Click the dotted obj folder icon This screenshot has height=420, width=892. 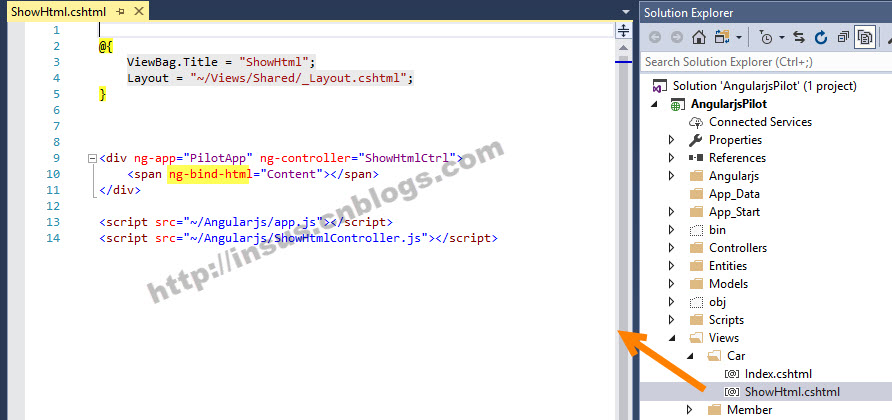696,302
